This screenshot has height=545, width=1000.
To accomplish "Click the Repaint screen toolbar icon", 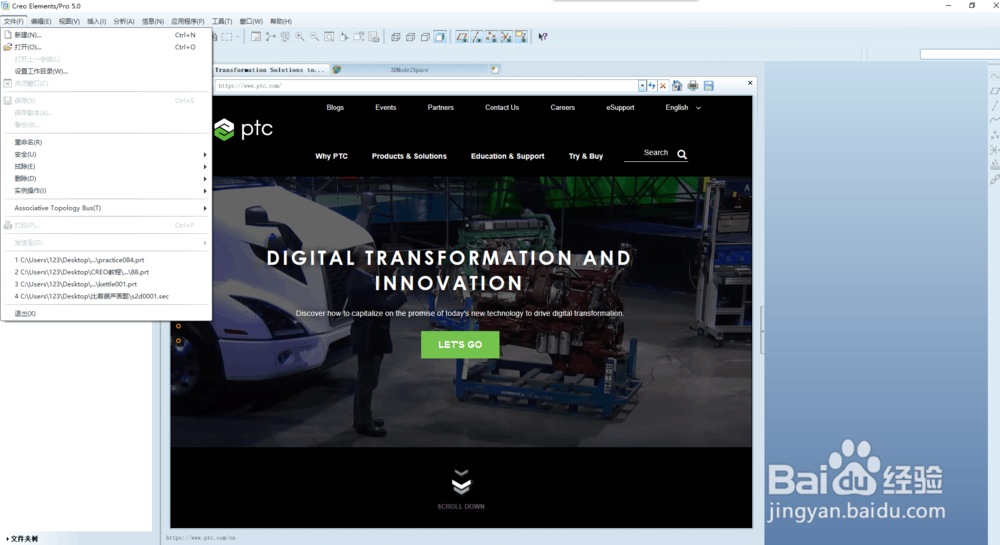I will pyautogui.click(x=256, y=37).
